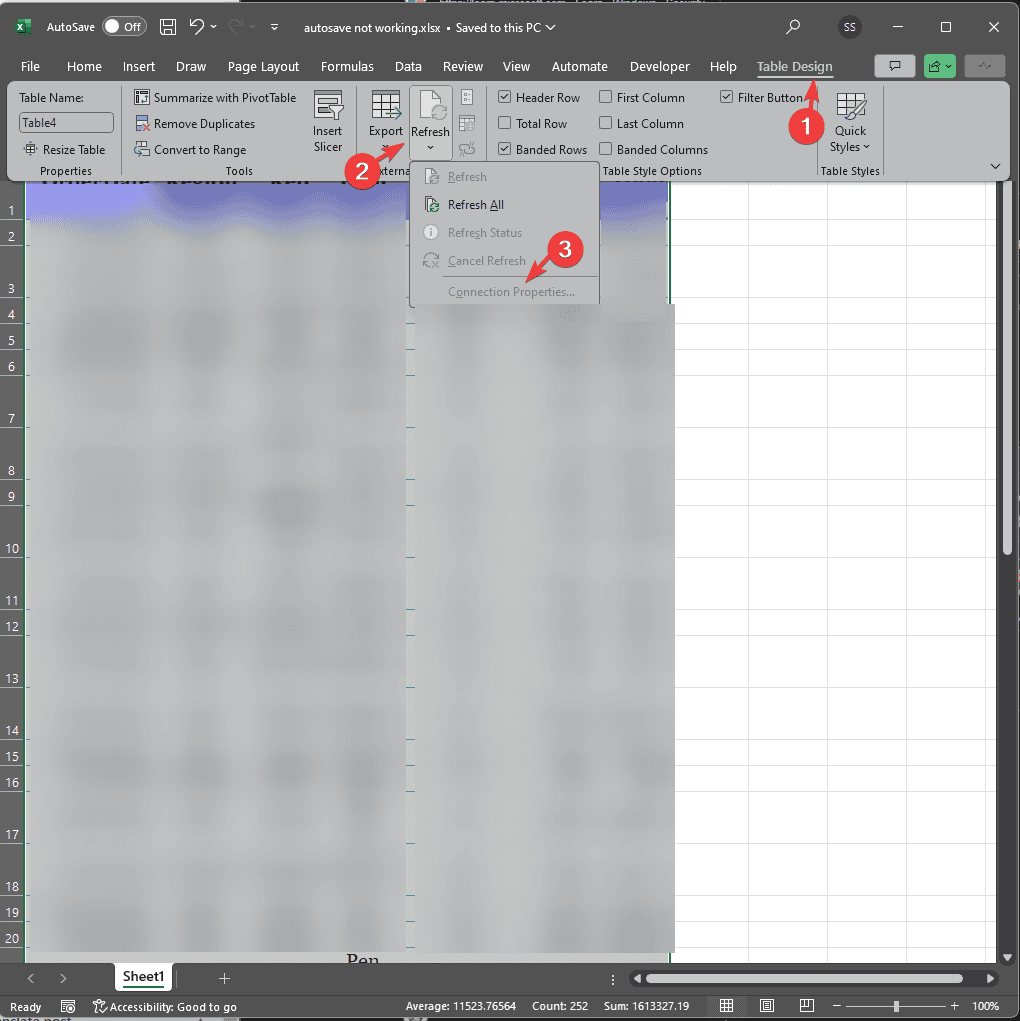Switch to Page Layout view icon

click(767, 1006)
